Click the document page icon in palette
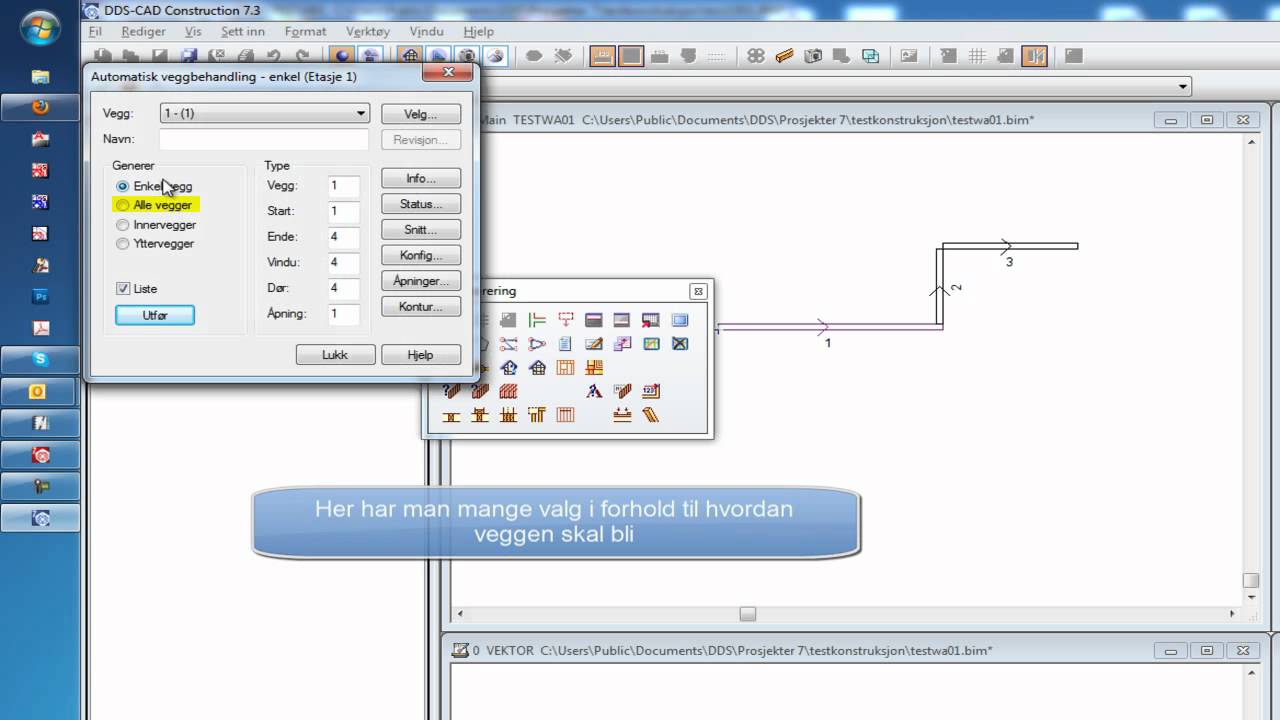Screen dimensions: 1280x720 click(565, 344)
